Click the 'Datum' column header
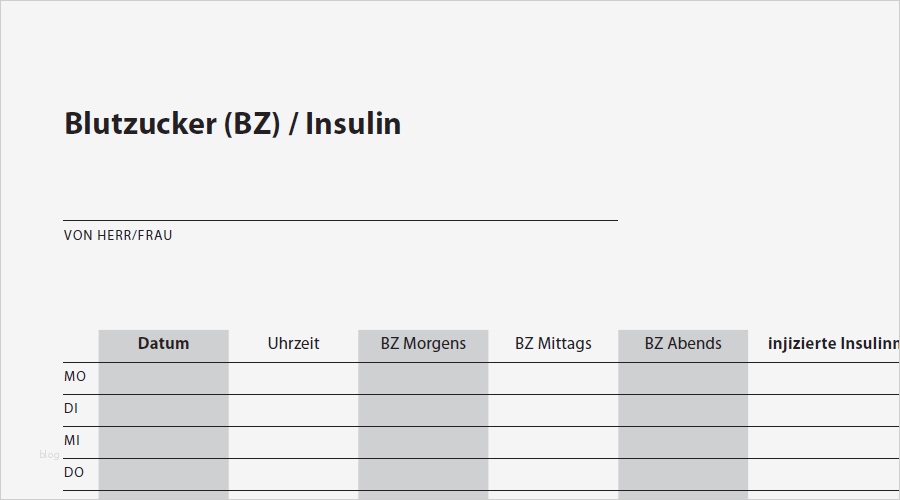This screenshot has height=500, width=900. point(163,344)
